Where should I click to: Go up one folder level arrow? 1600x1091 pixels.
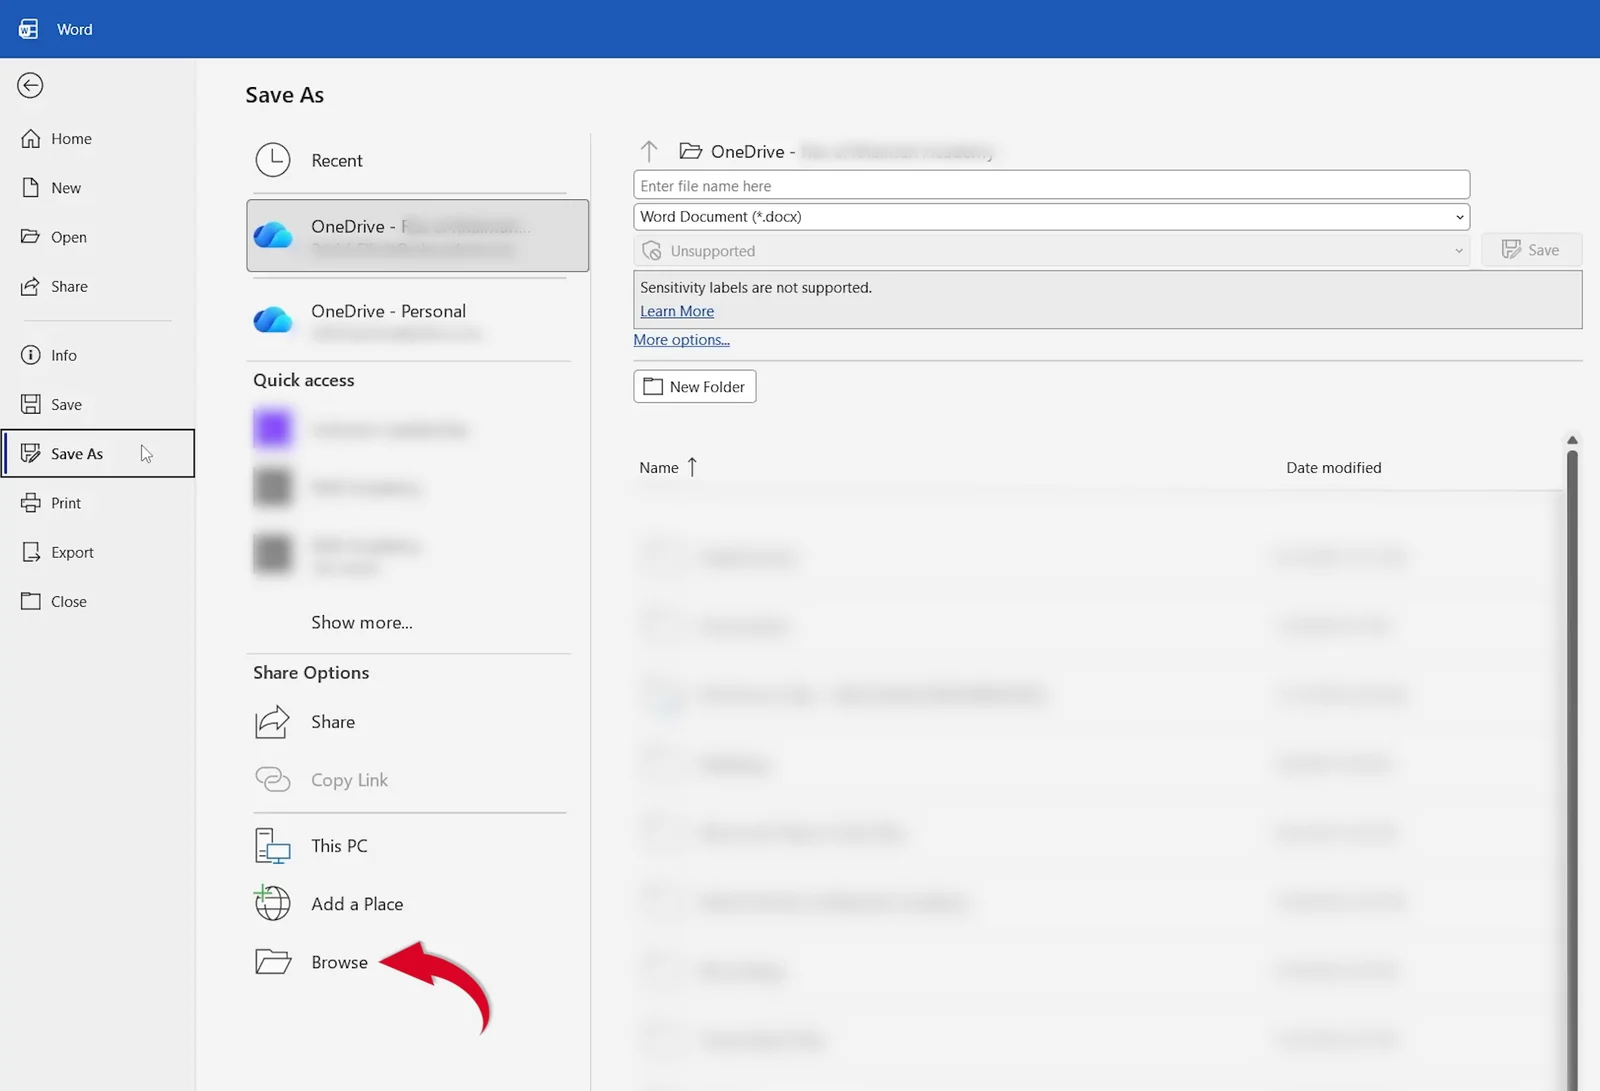[x=649, y=151]
